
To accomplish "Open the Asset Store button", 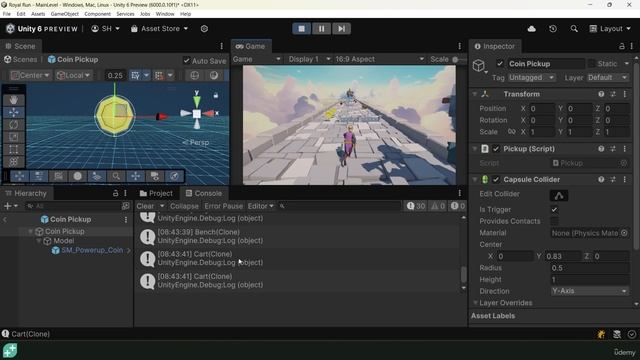I will click(160, 29).
